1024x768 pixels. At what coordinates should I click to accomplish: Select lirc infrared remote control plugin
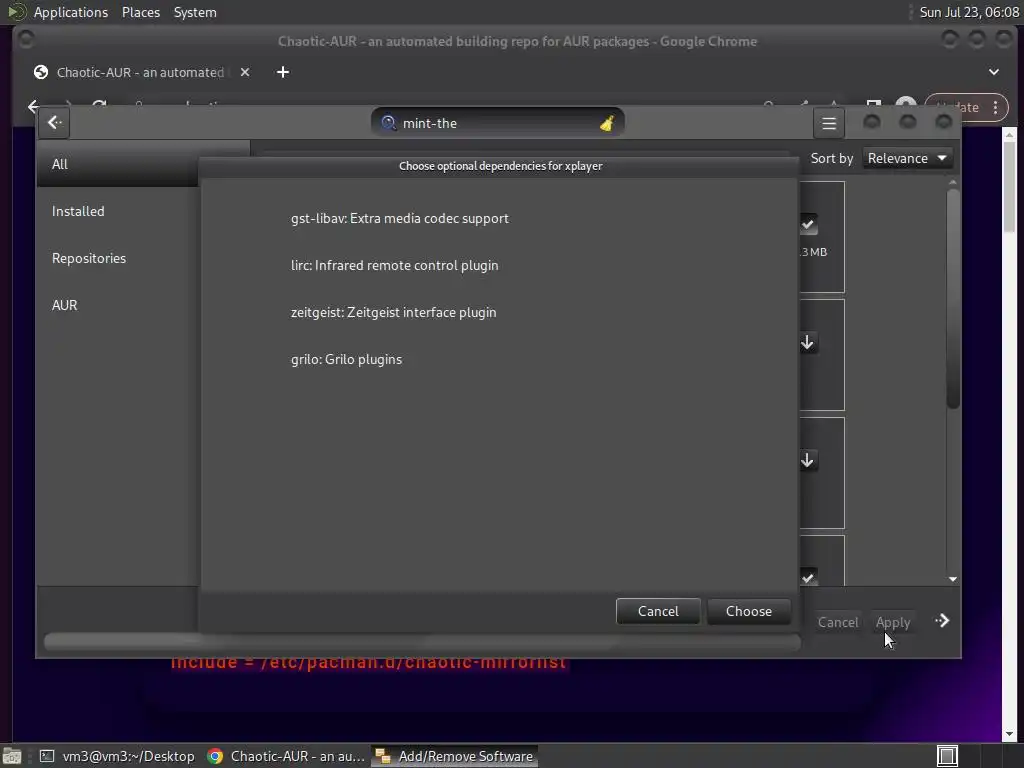(x=394, y=265)
